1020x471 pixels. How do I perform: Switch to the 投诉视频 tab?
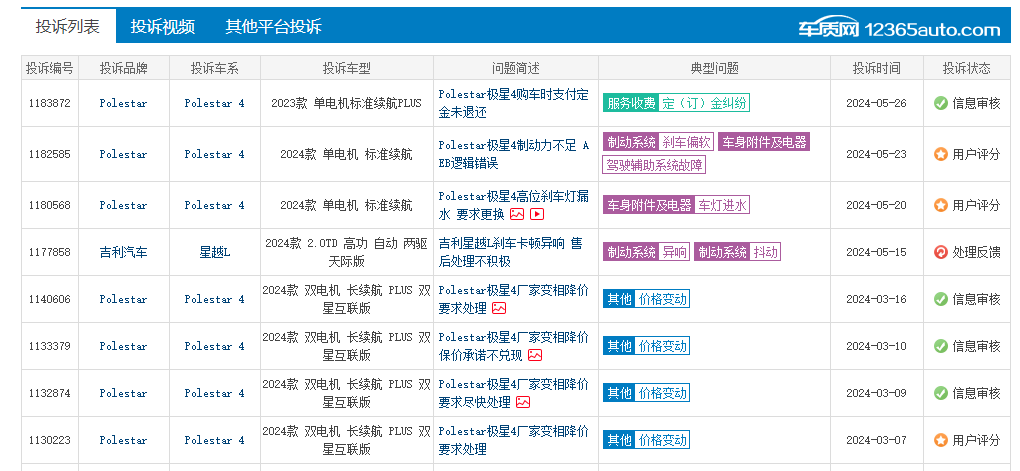click(162, 27)
